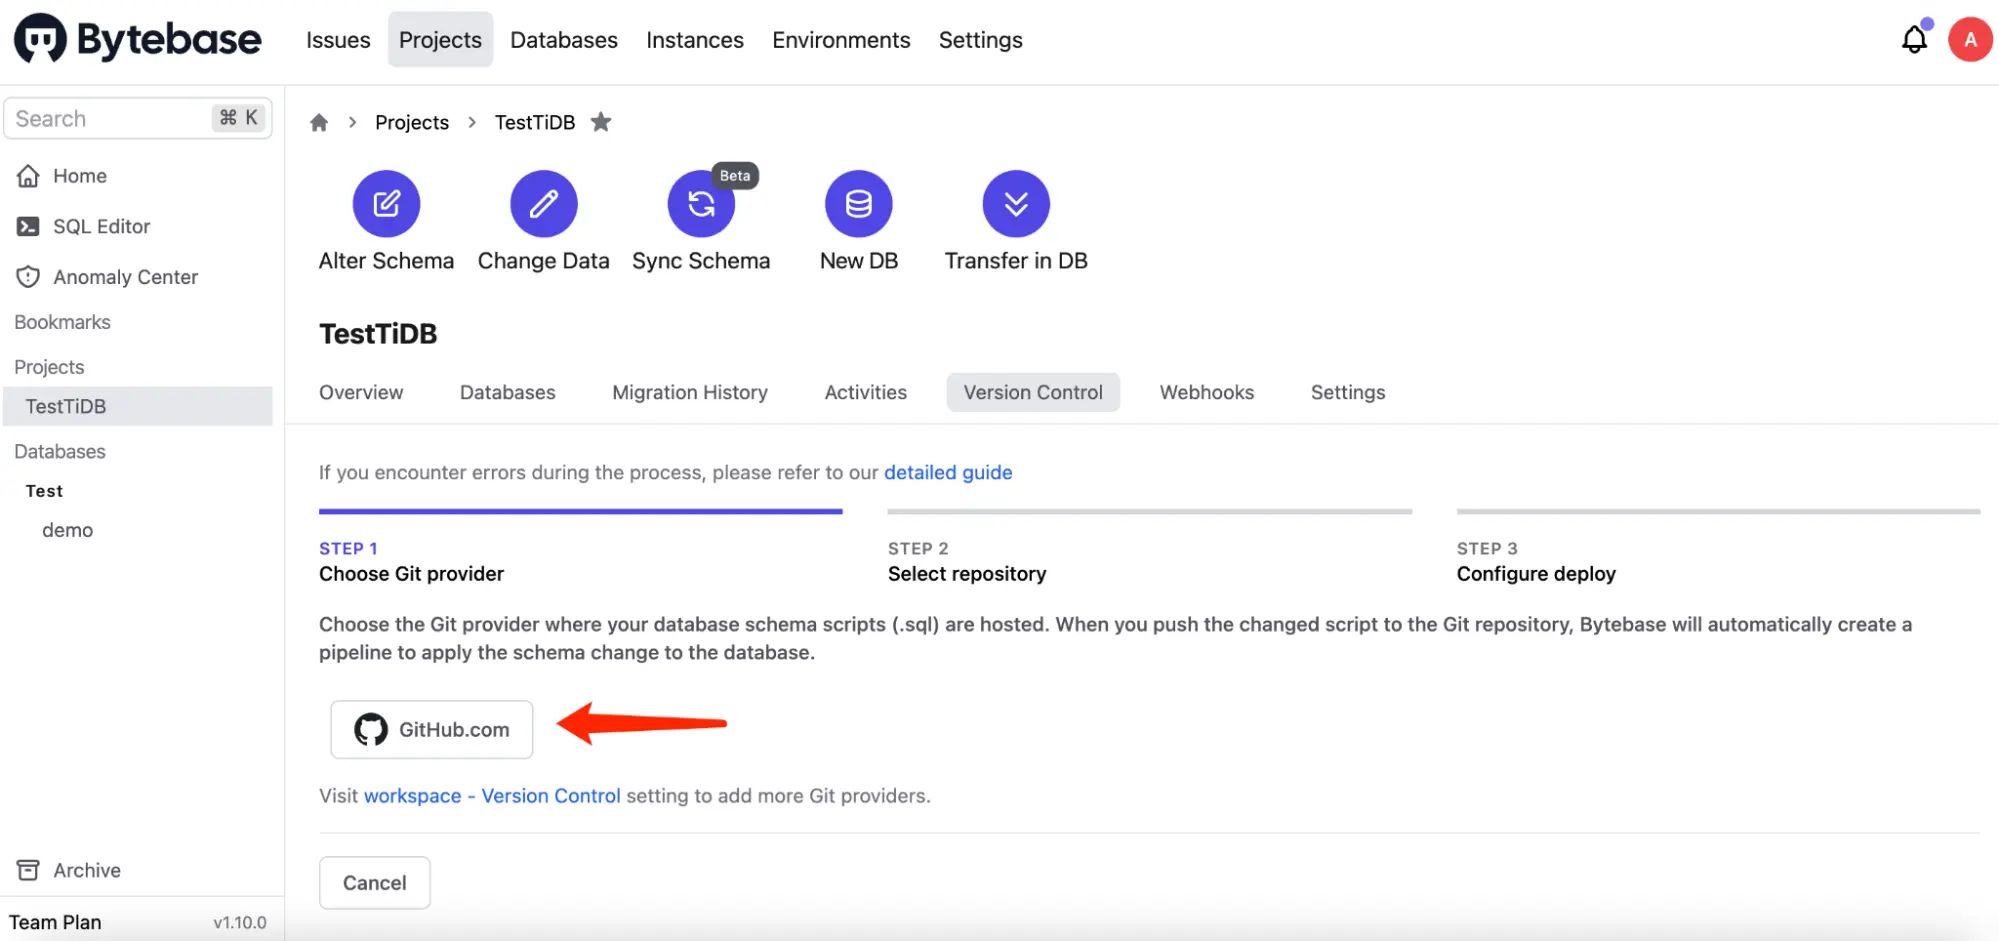
Task: Select the demo database in sidebar
Action: (x=67, y=529)
